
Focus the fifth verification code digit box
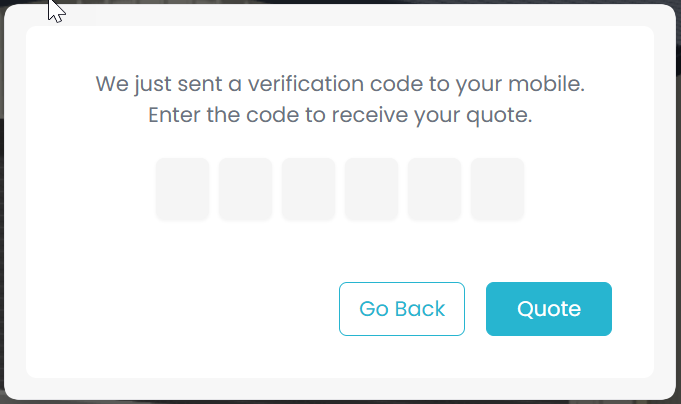434,188
